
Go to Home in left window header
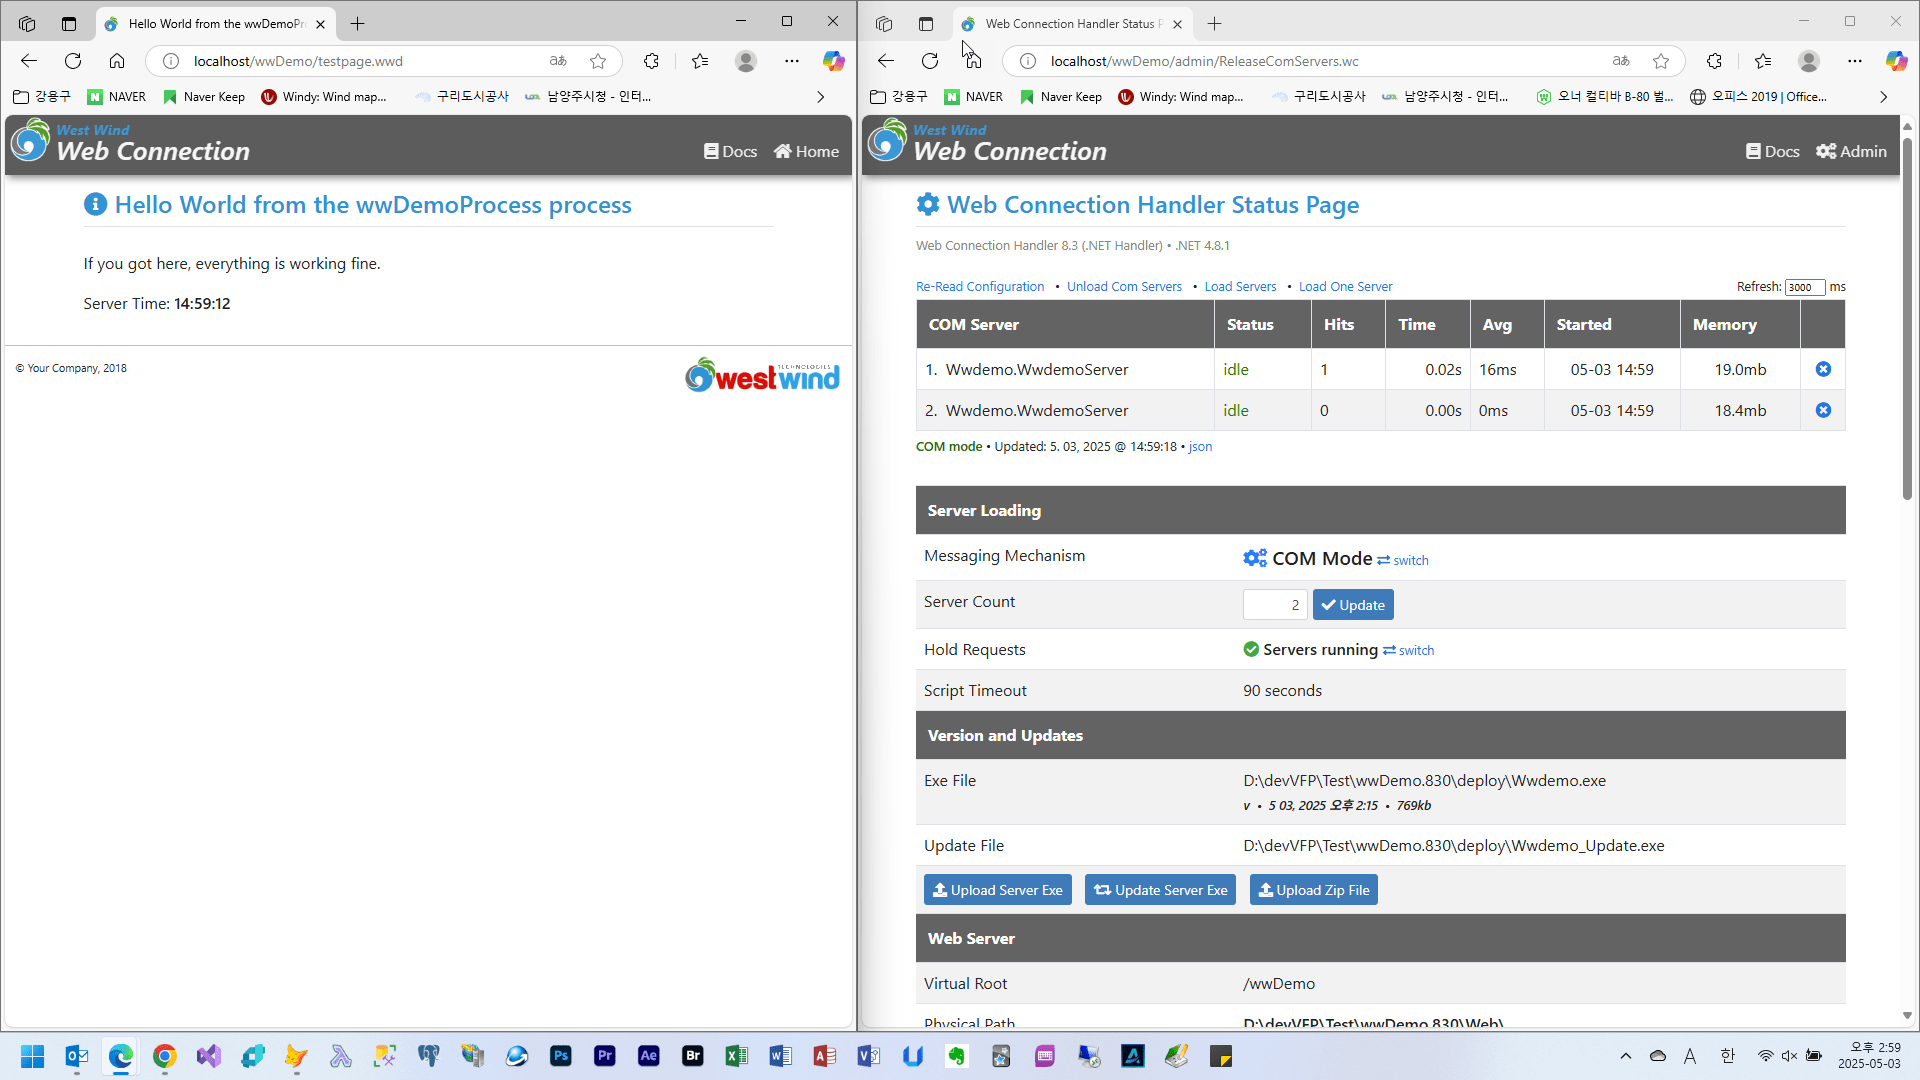click(806, 151)
